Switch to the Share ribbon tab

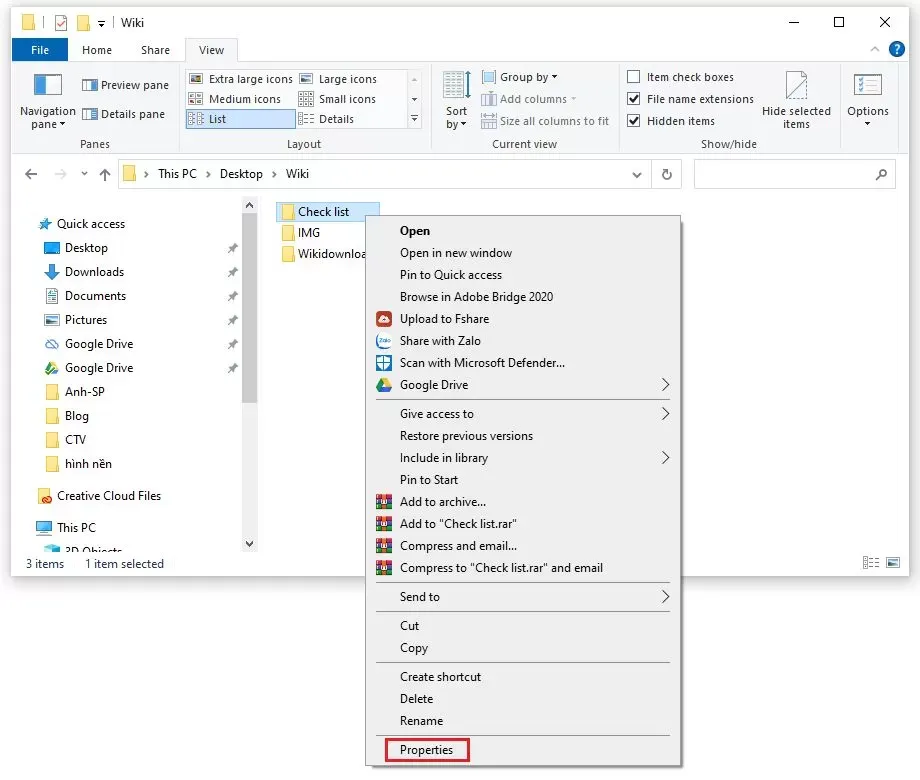pos(155,50)
